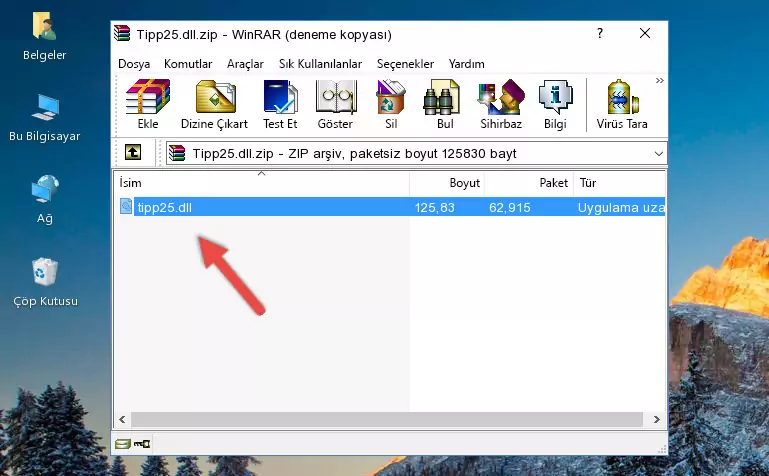Click the tipp25.dll file icon
This screenshot has width=769, height=476.
point(126,206)
